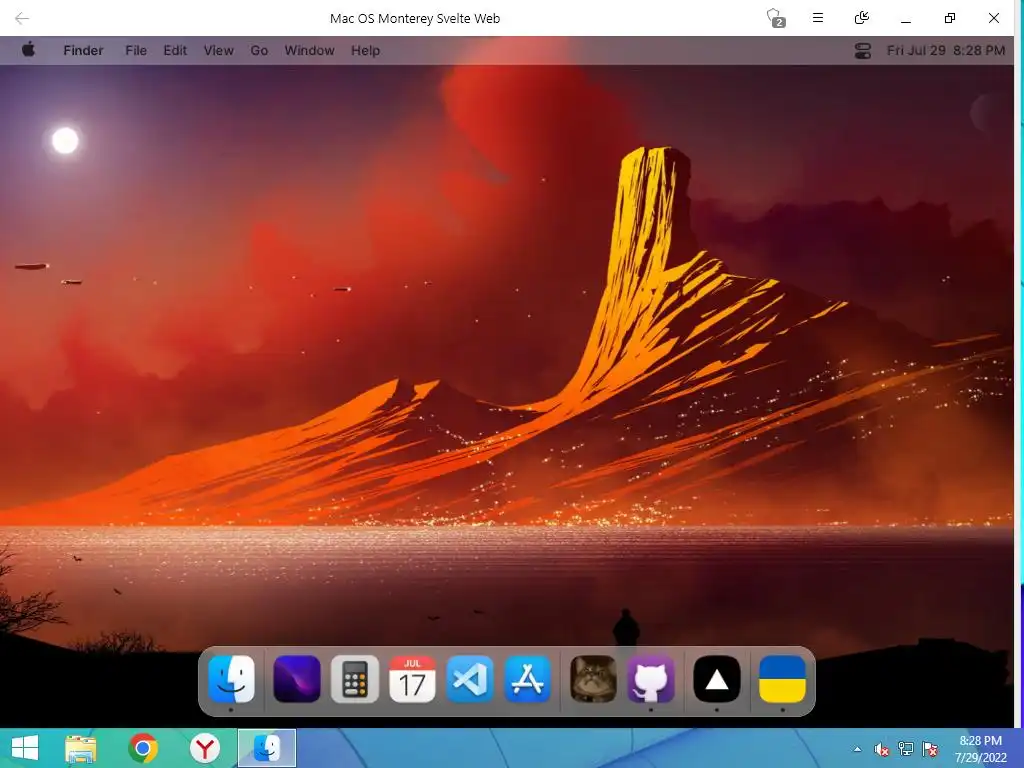Open File Explorer from the taskbar
The height and width of the screenshot is (768, 1024).
pyautogui.click(x=81, y=748)
